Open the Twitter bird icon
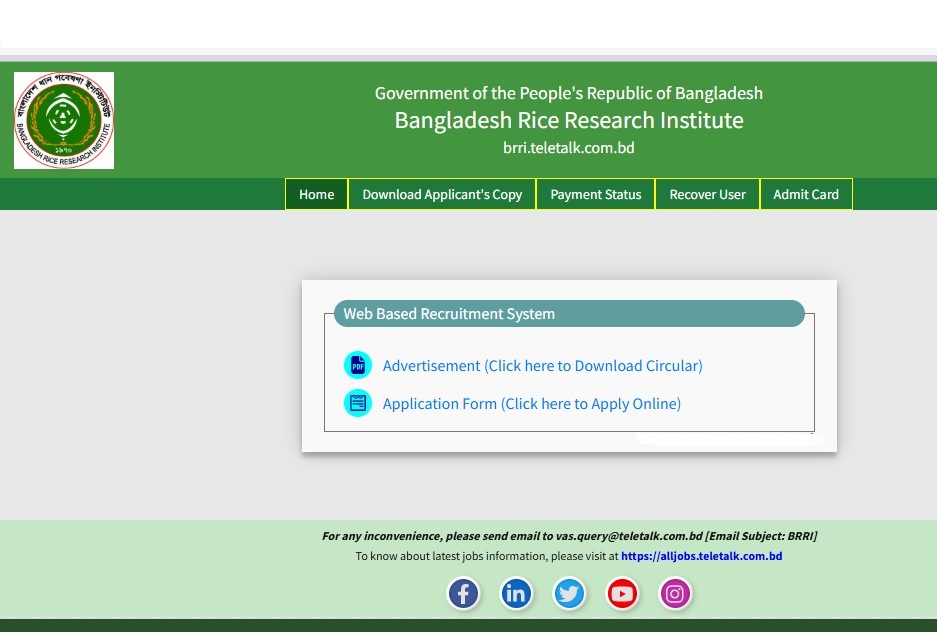 click(569, 595)
